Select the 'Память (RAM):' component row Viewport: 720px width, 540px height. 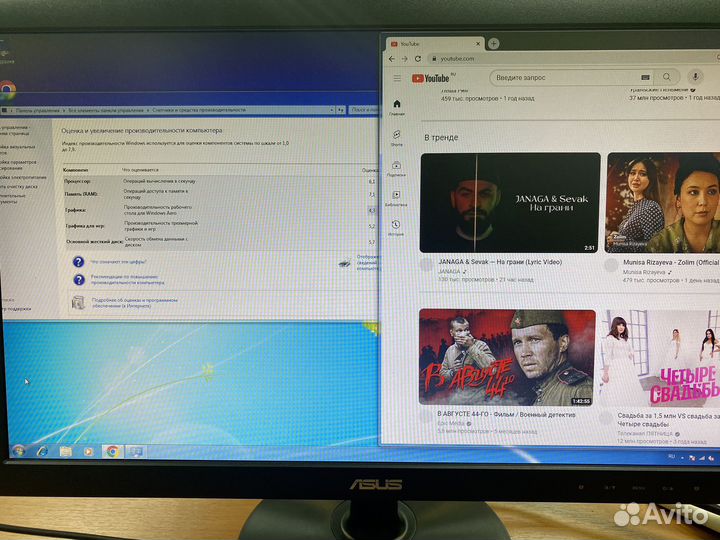pos(220,194)
